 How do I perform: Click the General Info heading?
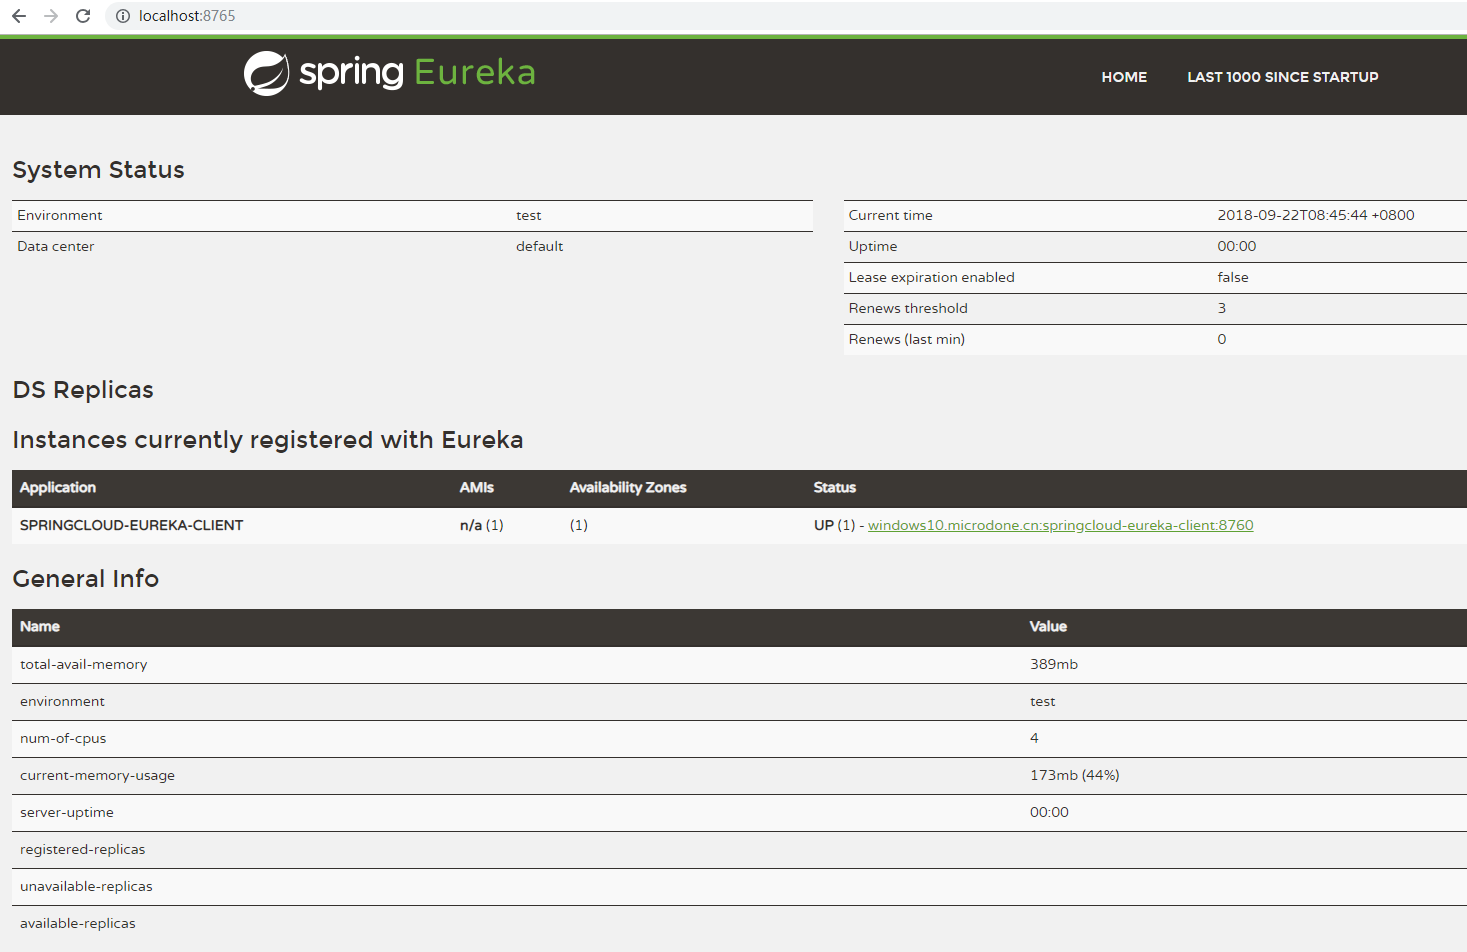[86, 579]
